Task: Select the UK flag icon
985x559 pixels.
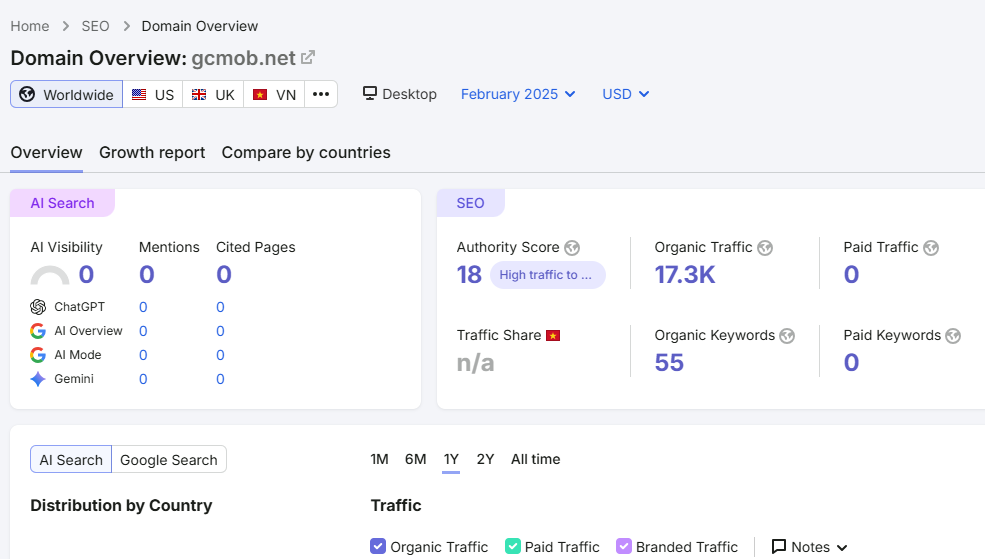Action: [199, 95]
